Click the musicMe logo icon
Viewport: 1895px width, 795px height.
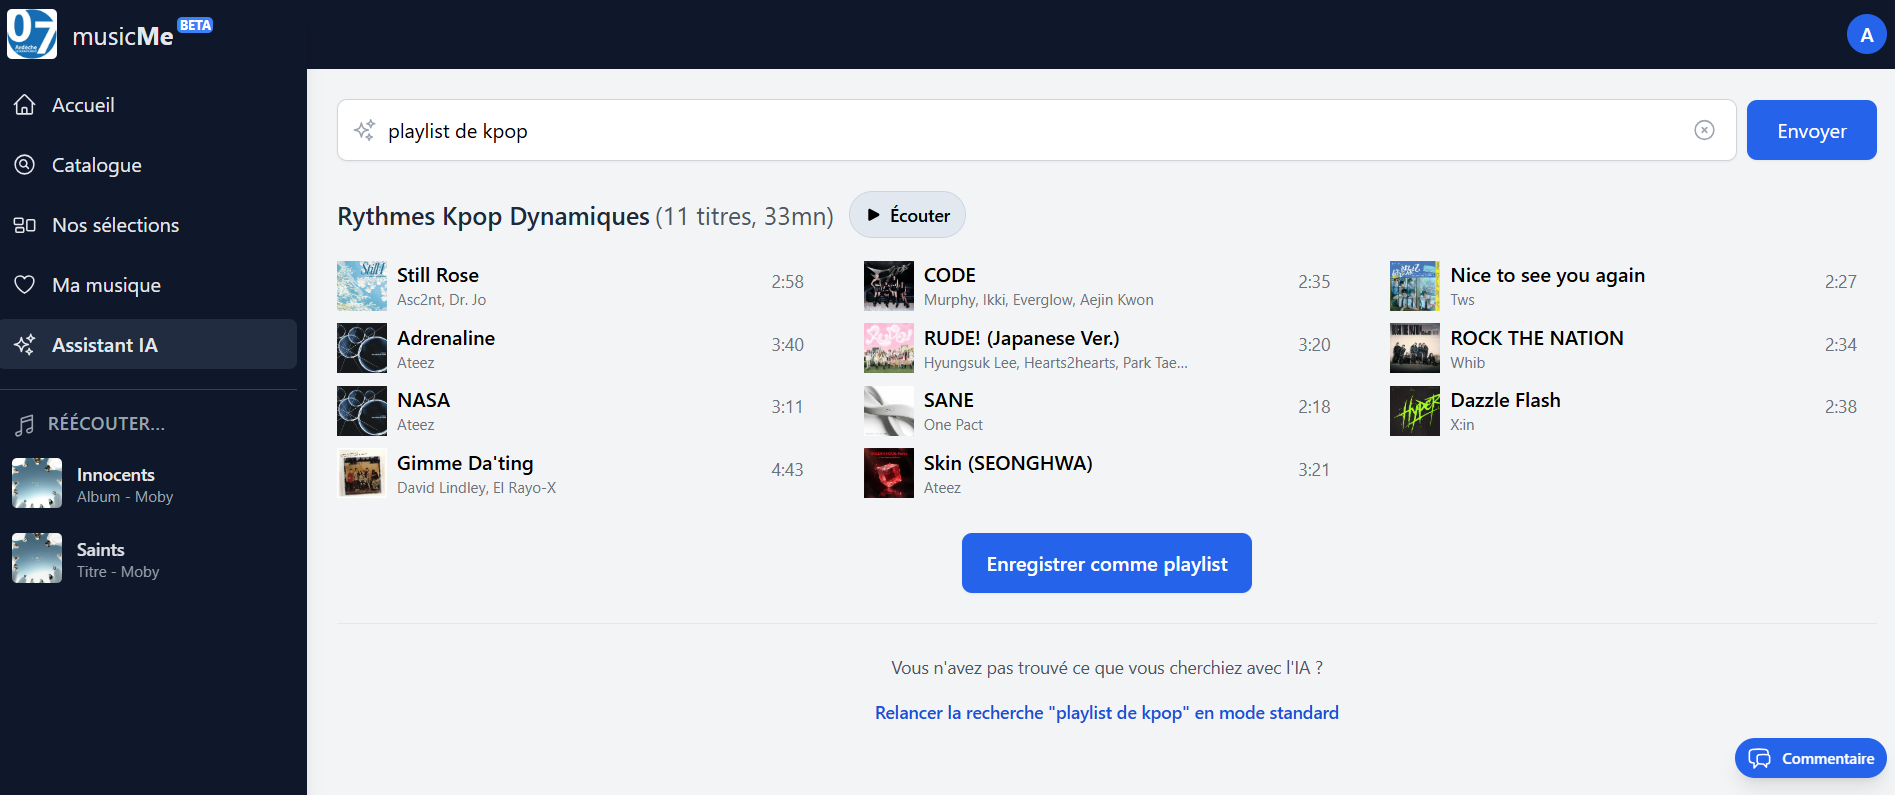(x=32, y=34)
